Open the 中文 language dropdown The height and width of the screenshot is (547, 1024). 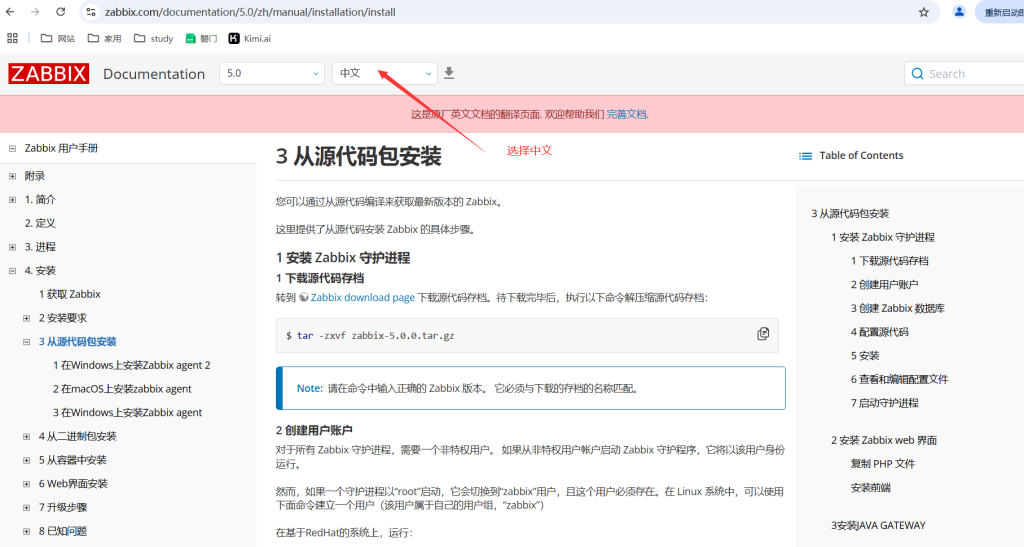click(384, 73)
